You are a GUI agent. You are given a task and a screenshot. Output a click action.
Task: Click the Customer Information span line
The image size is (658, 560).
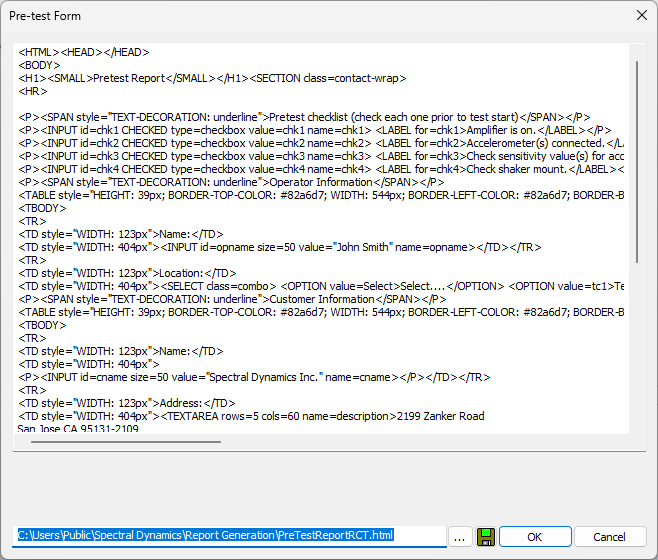click(x=230, y=299)
